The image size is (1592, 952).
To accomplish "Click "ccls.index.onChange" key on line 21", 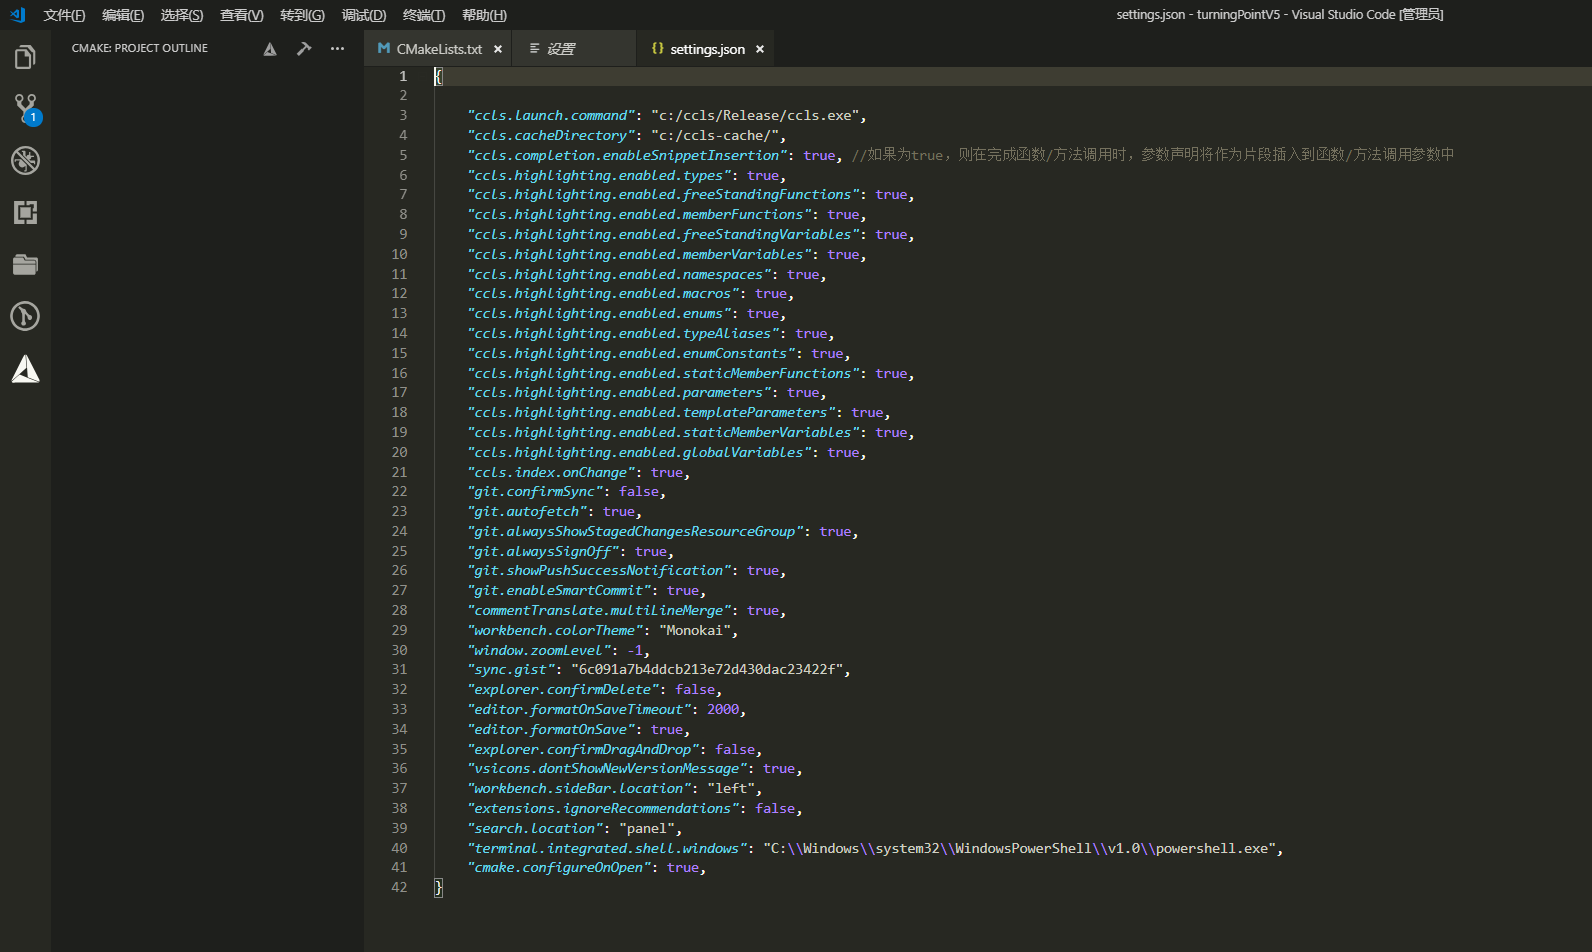I will click(x=551, y=472).
